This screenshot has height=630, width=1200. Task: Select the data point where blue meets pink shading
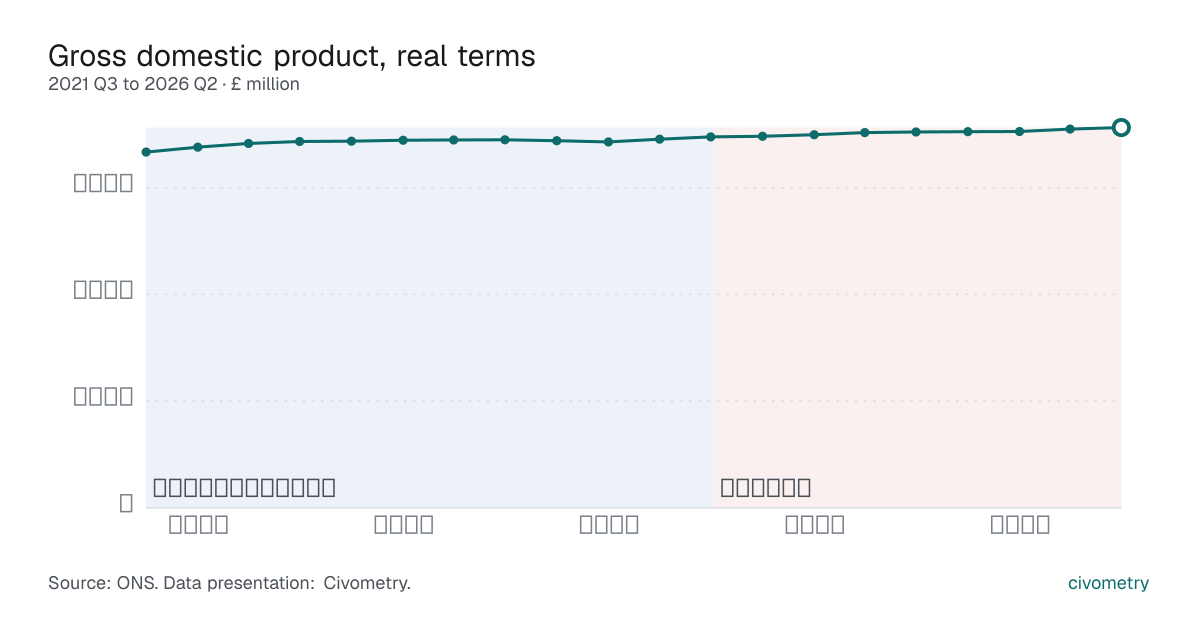pyautogui.click(x=711, y=137)
